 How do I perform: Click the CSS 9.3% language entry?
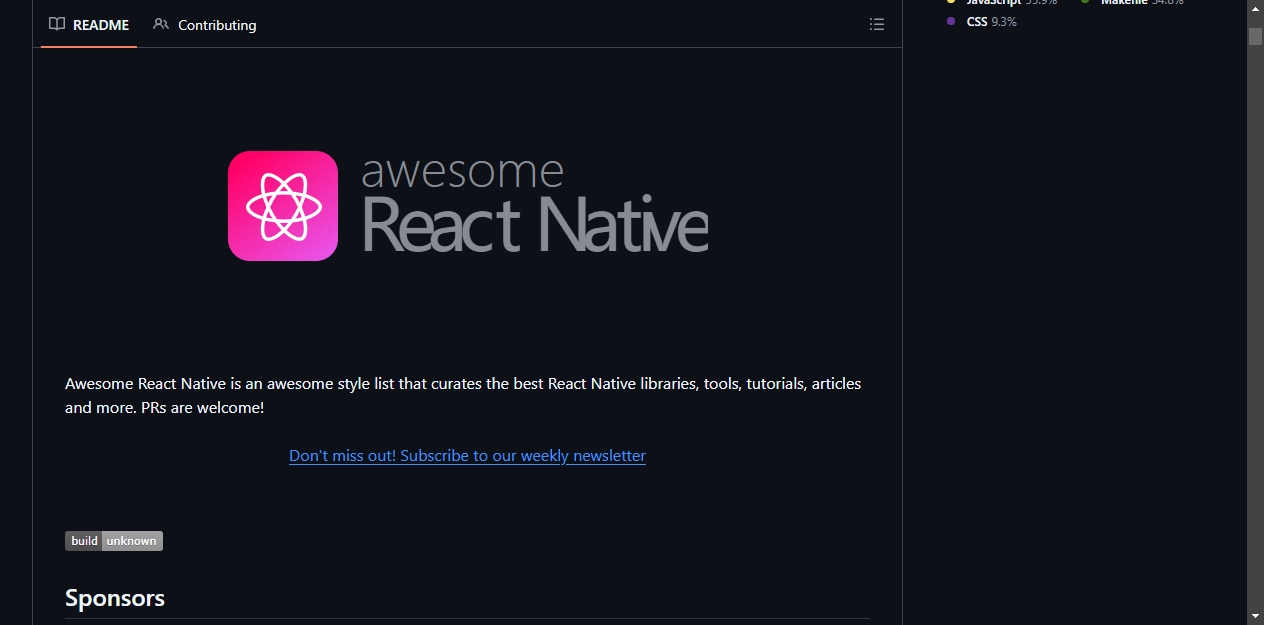(x=982, y=21)
